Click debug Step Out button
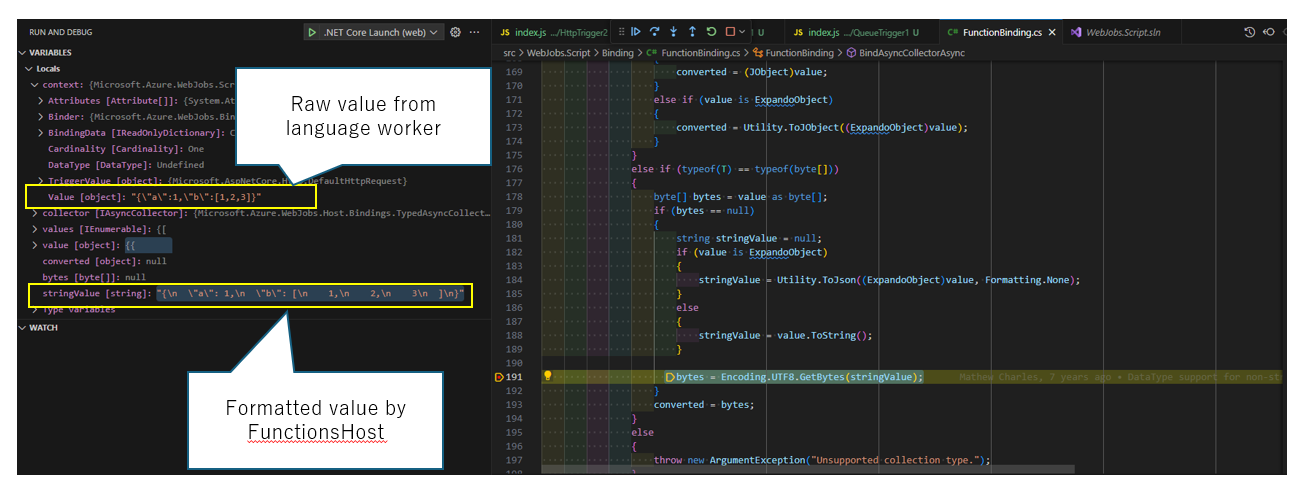Image resolution: width=1307 pixels, height=477 pixels. (x=692, y=32)
